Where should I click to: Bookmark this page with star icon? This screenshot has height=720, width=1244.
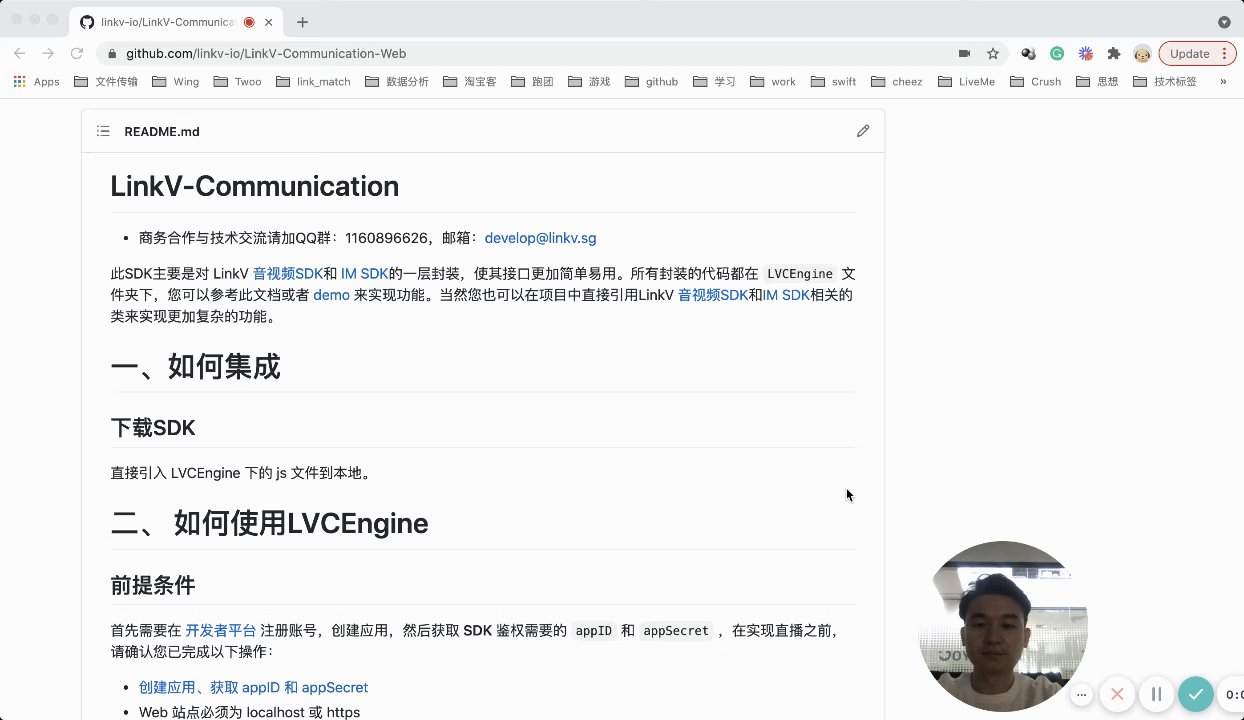tap(992, 54)
